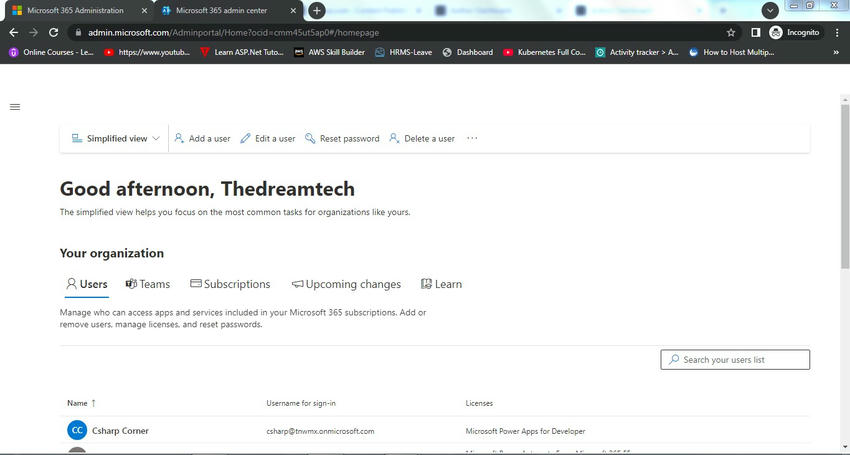Open the Upcoming changes tab
The height and width of the screenshot is (455, 850).
[x=346, y=284]
